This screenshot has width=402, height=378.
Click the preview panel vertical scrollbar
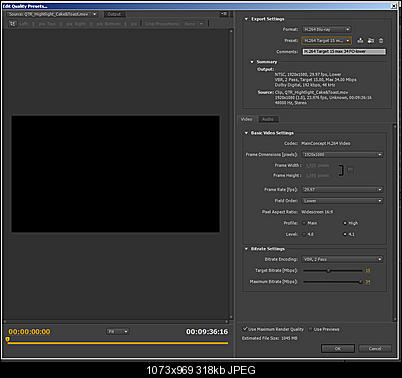point(231,174)
